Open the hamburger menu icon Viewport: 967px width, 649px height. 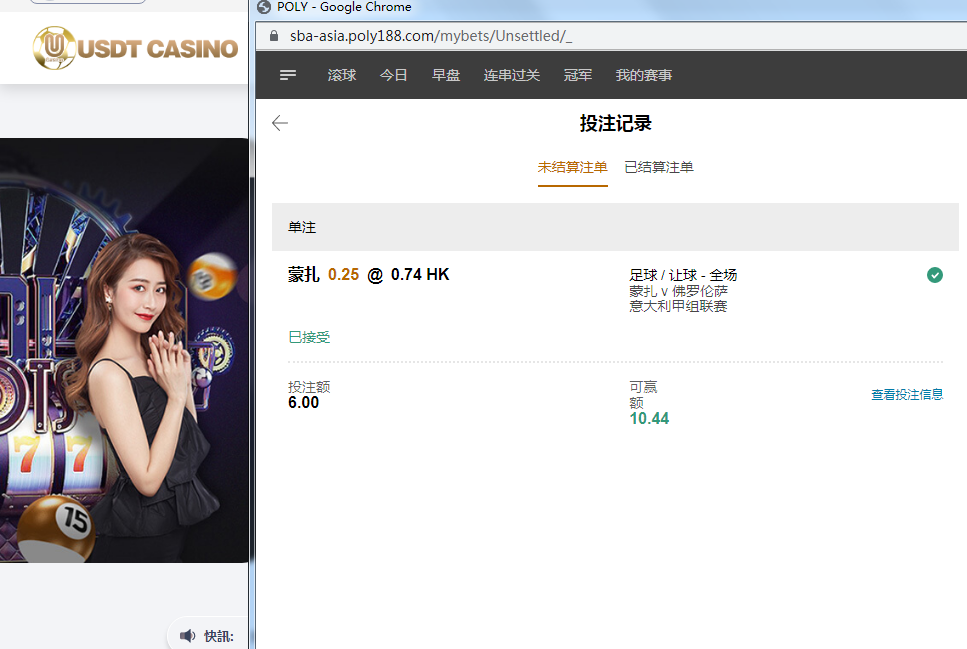[x=287, y=75]
